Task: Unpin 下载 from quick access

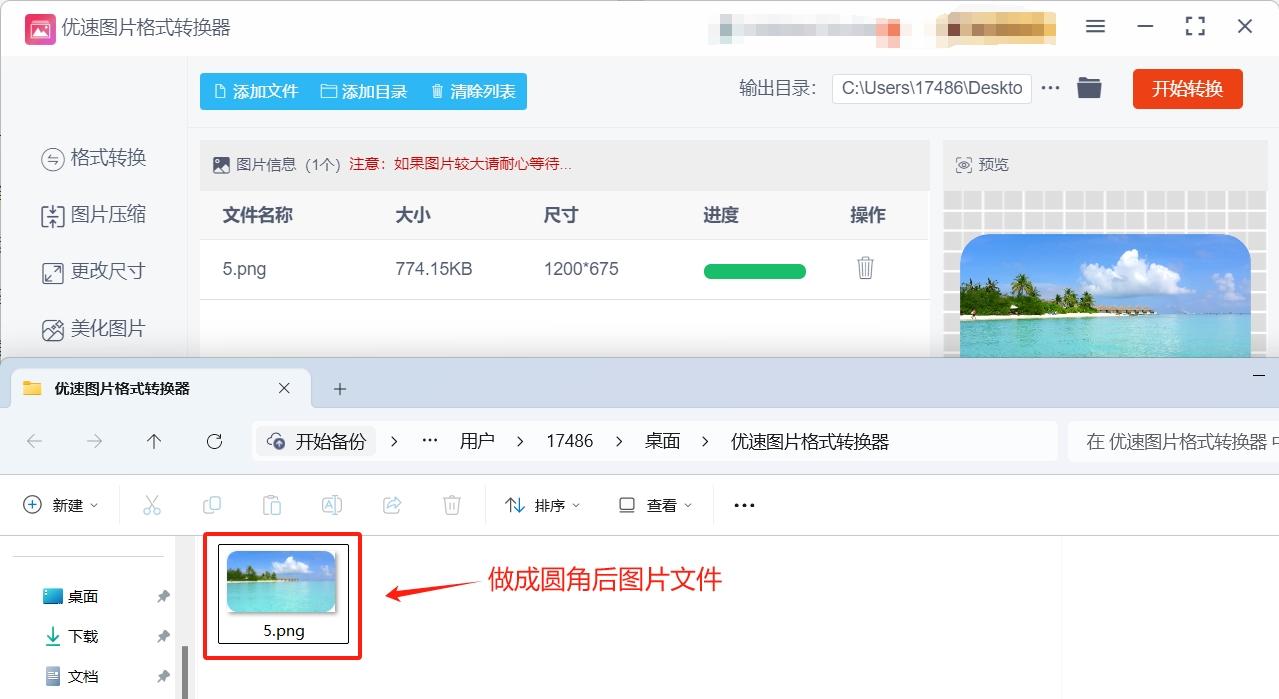Action: pyautogui.click(x=163, y=635)
